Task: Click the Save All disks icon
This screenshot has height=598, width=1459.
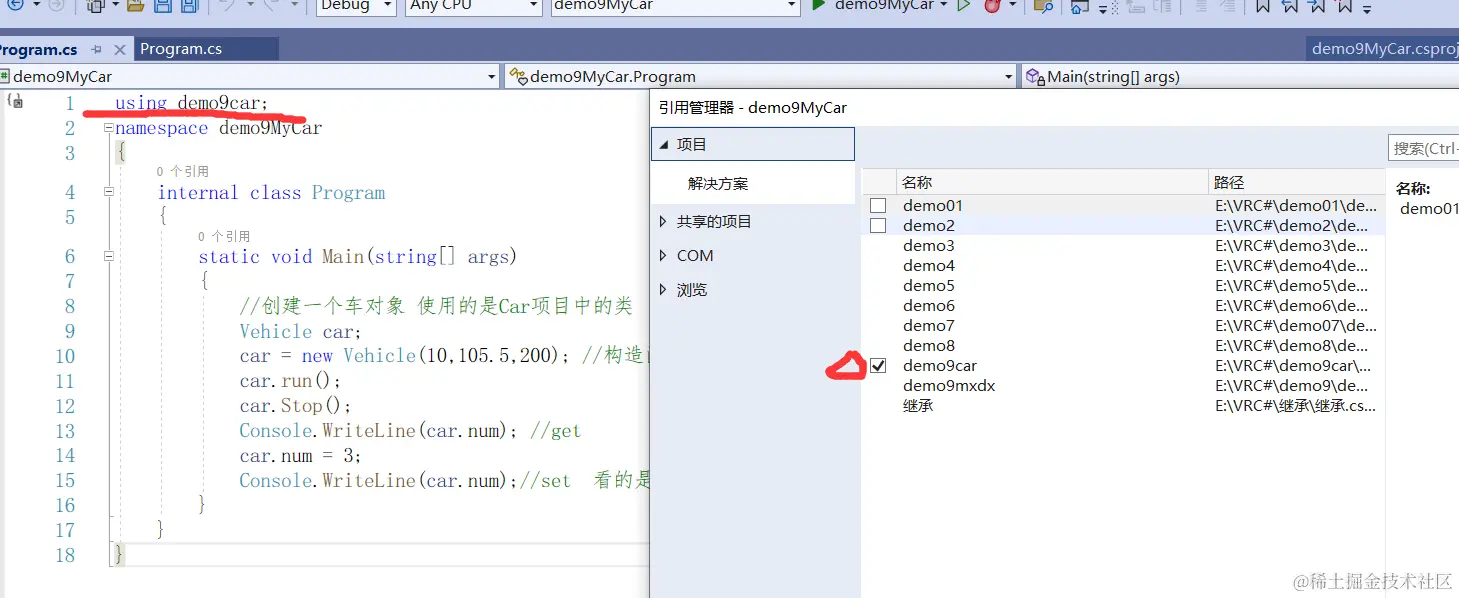Action: (x=189, y=5)
